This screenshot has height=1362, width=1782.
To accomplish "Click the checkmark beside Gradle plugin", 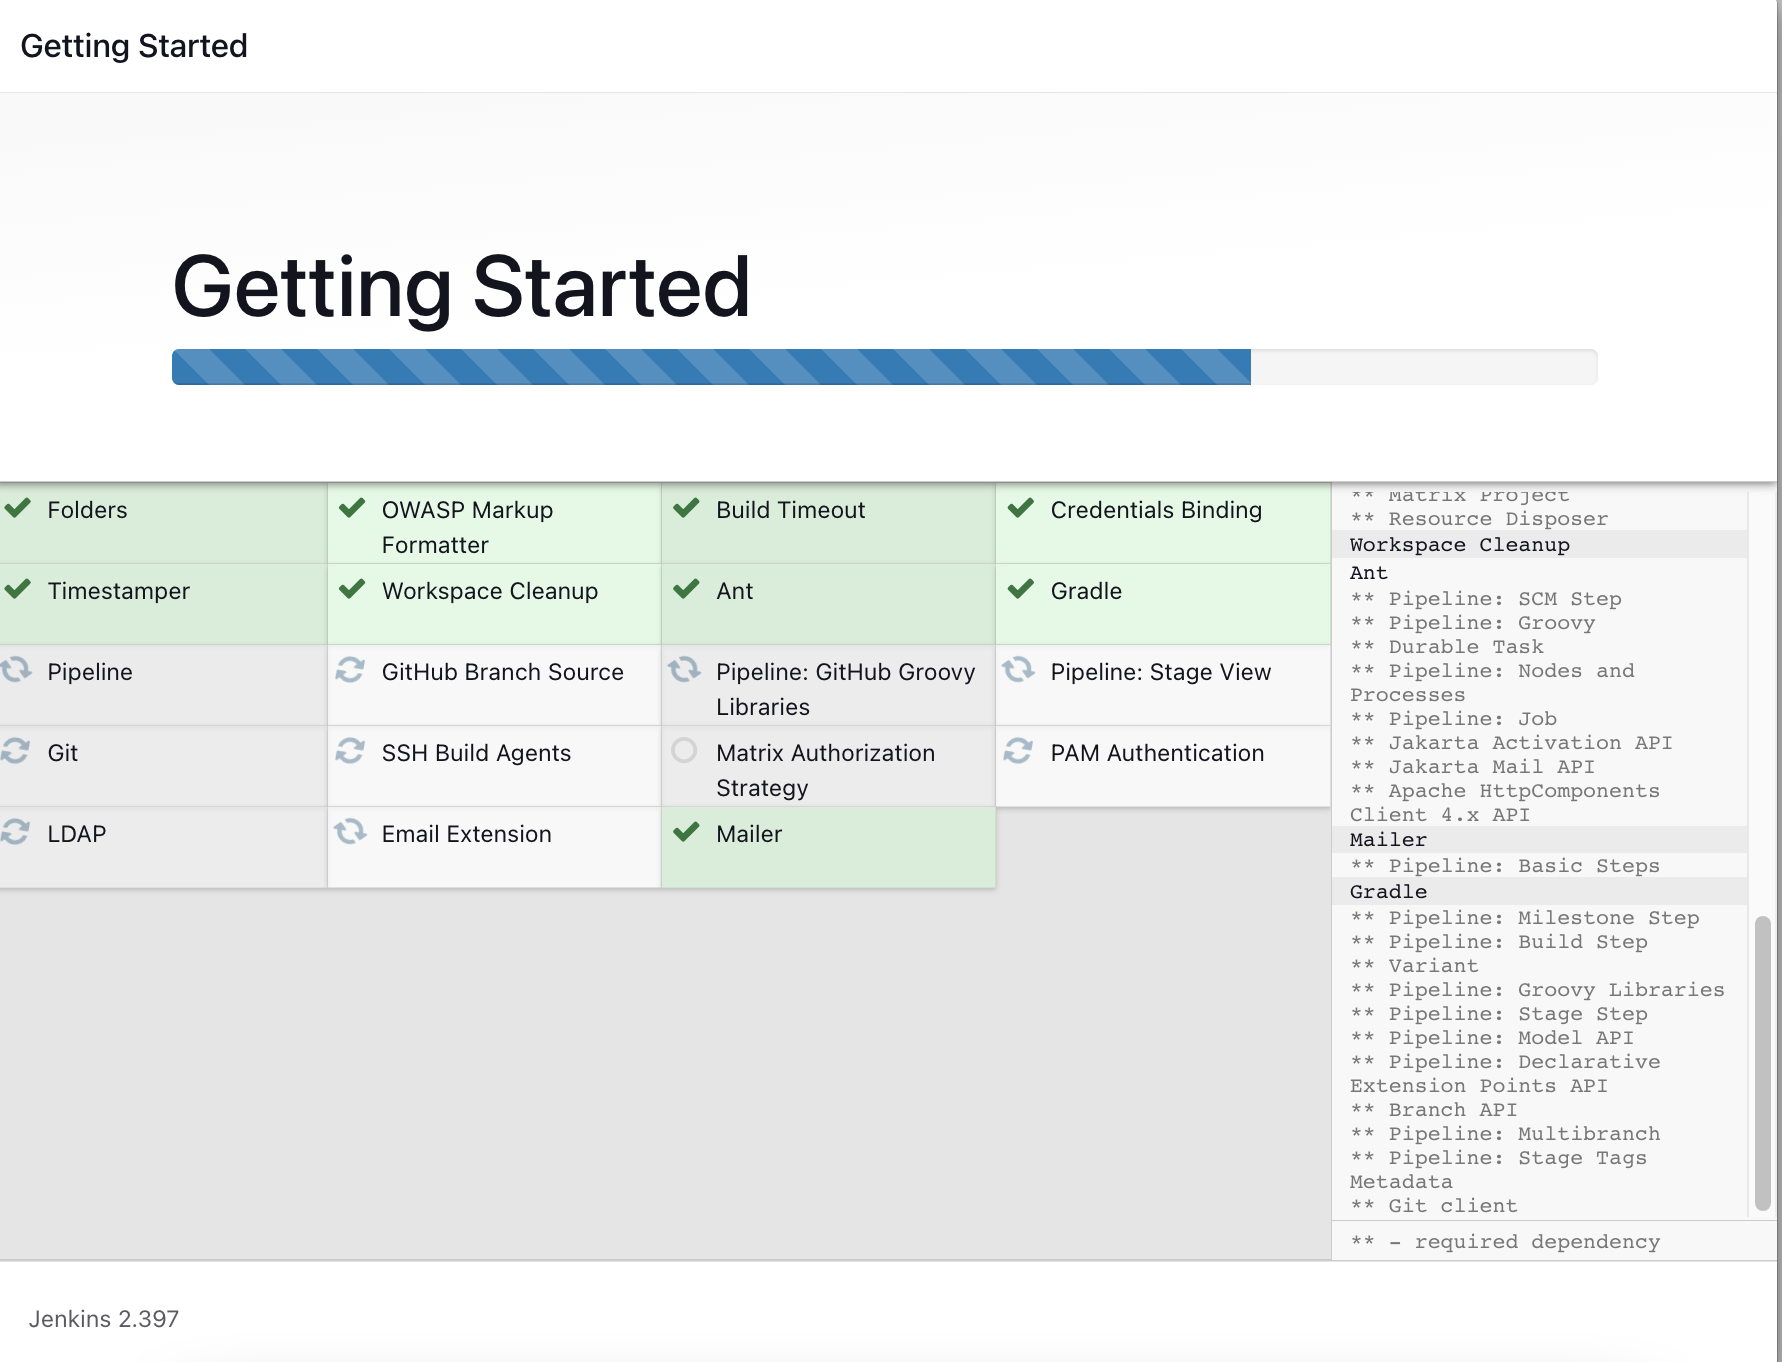I will pyautogui.click(x=1020, y=589).
